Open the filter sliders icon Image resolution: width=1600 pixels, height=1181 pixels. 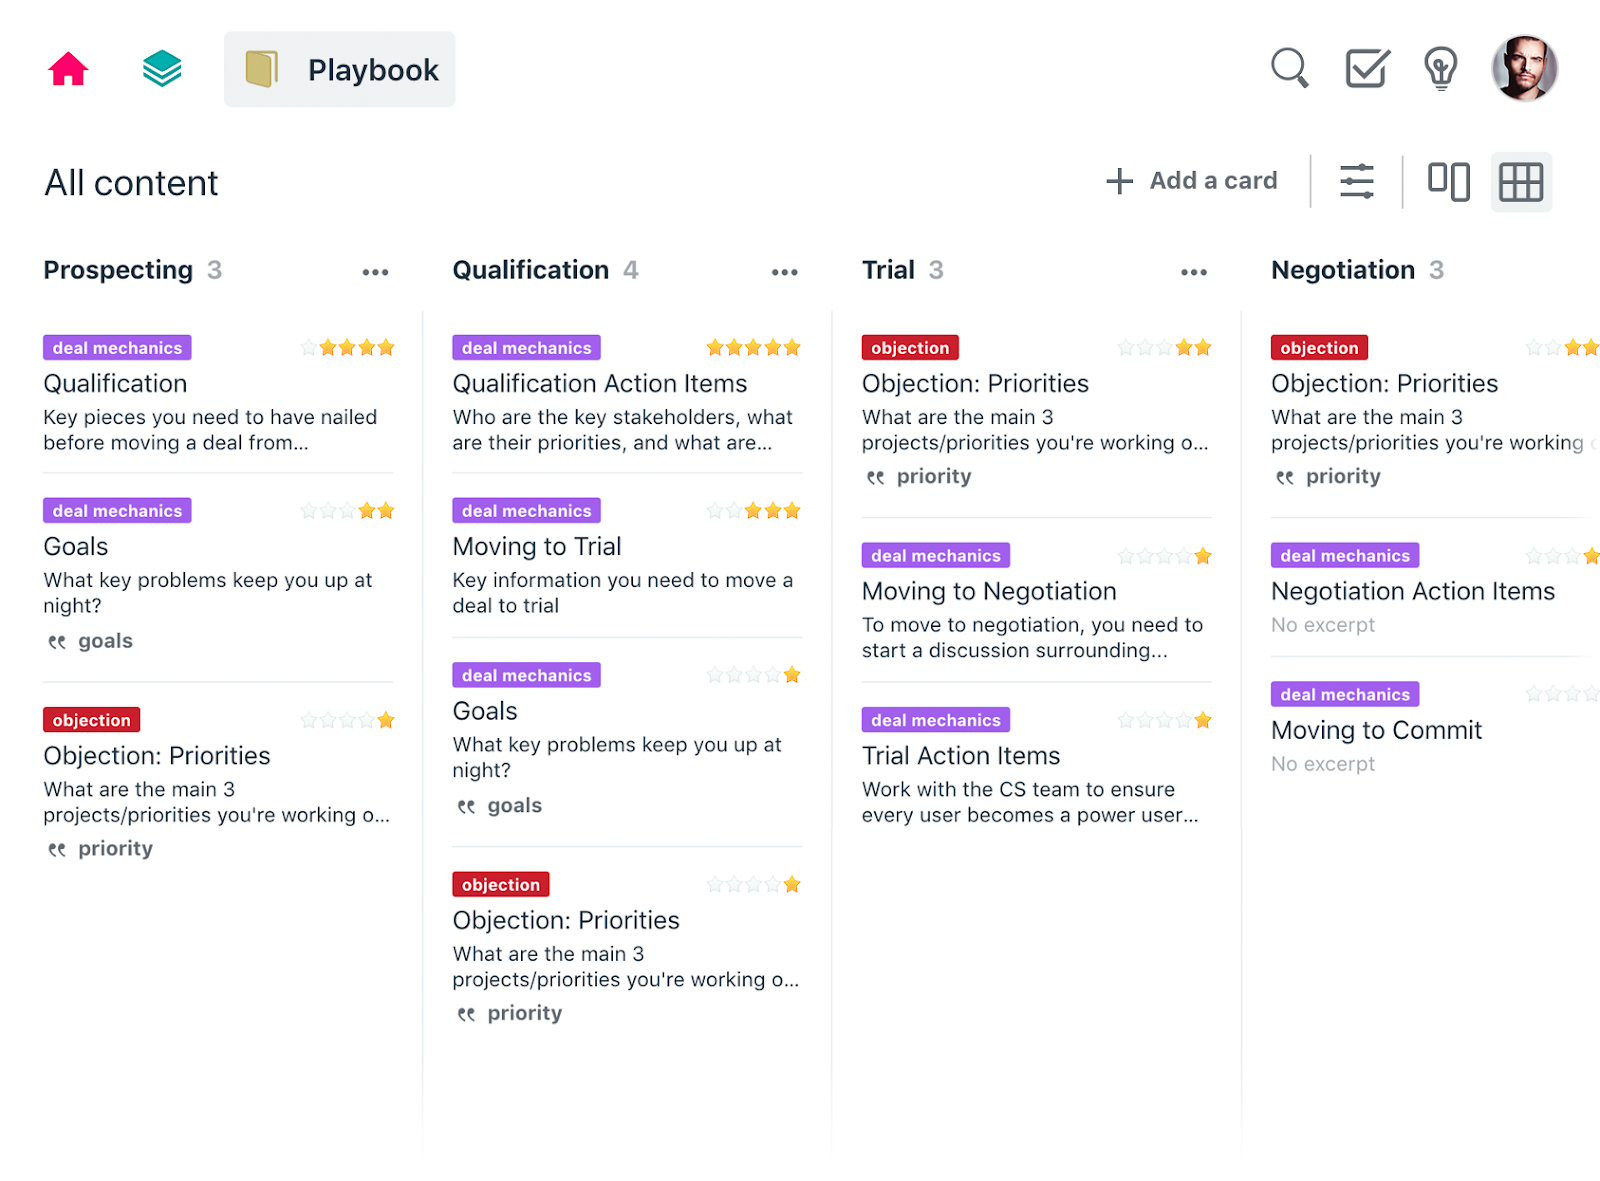1356,182
